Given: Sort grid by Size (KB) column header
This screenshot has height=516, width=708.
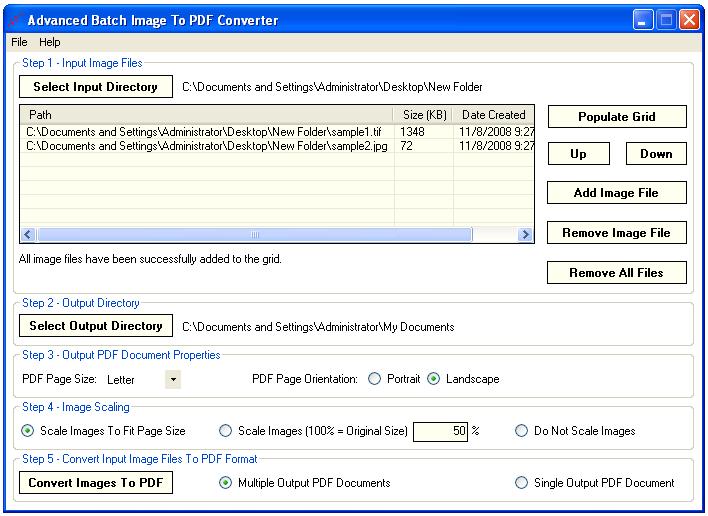Looking at the screenshot, I should 424,115.
